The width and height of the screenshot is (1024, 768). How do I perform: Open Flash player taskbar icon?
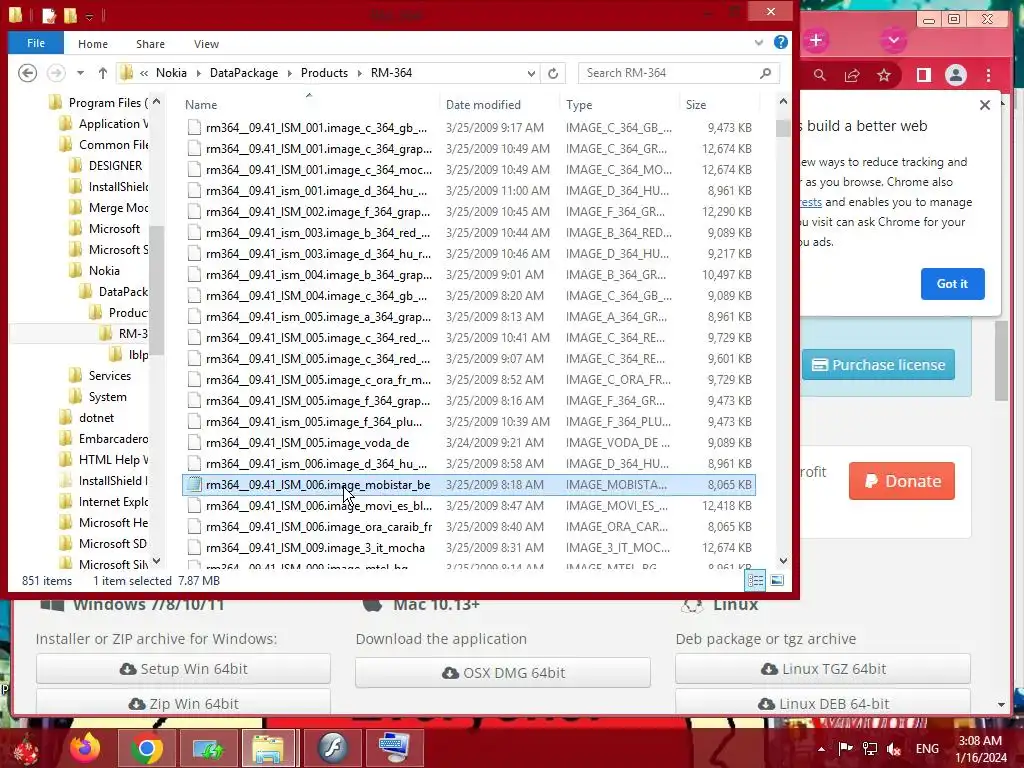(333, 748)
